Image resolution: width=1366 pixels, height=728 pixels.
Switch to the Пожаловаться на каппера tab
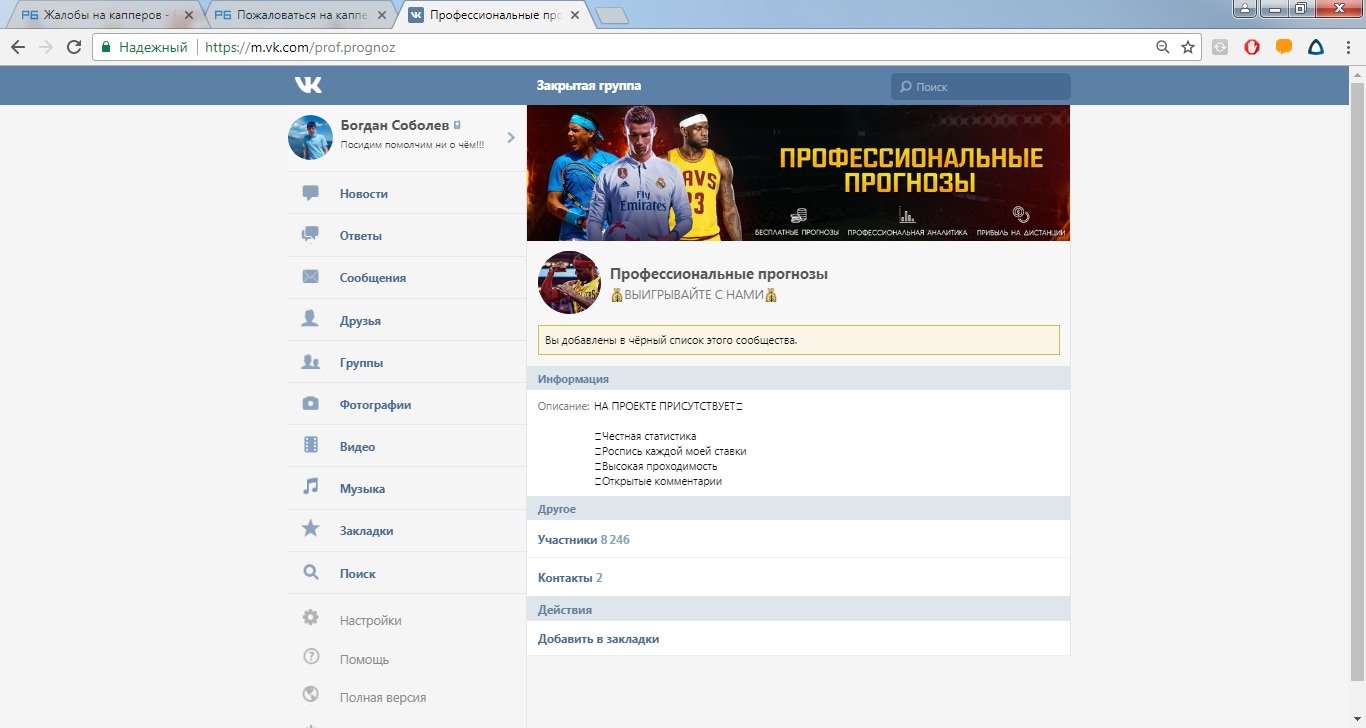coord(295,15)
